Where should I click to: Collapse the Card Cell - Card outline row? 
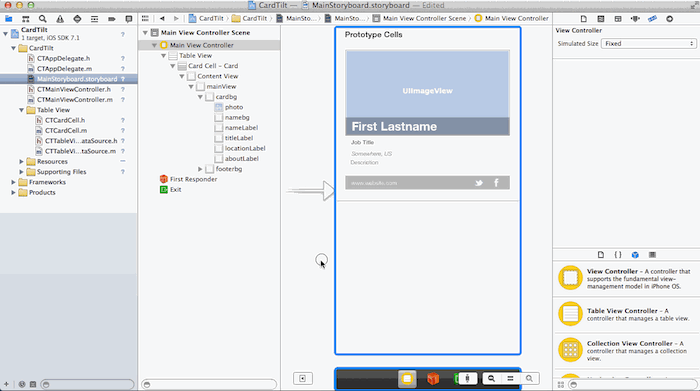tap(173, 66)
